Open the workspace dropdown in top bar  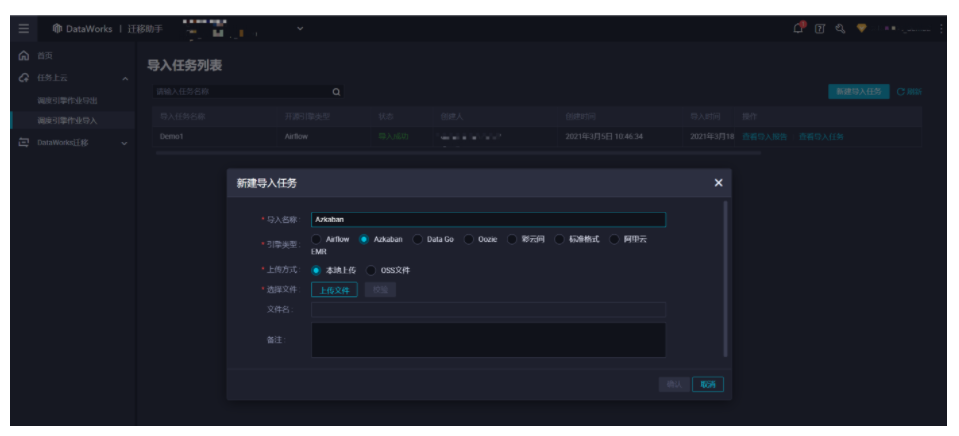tap(300, 29)
